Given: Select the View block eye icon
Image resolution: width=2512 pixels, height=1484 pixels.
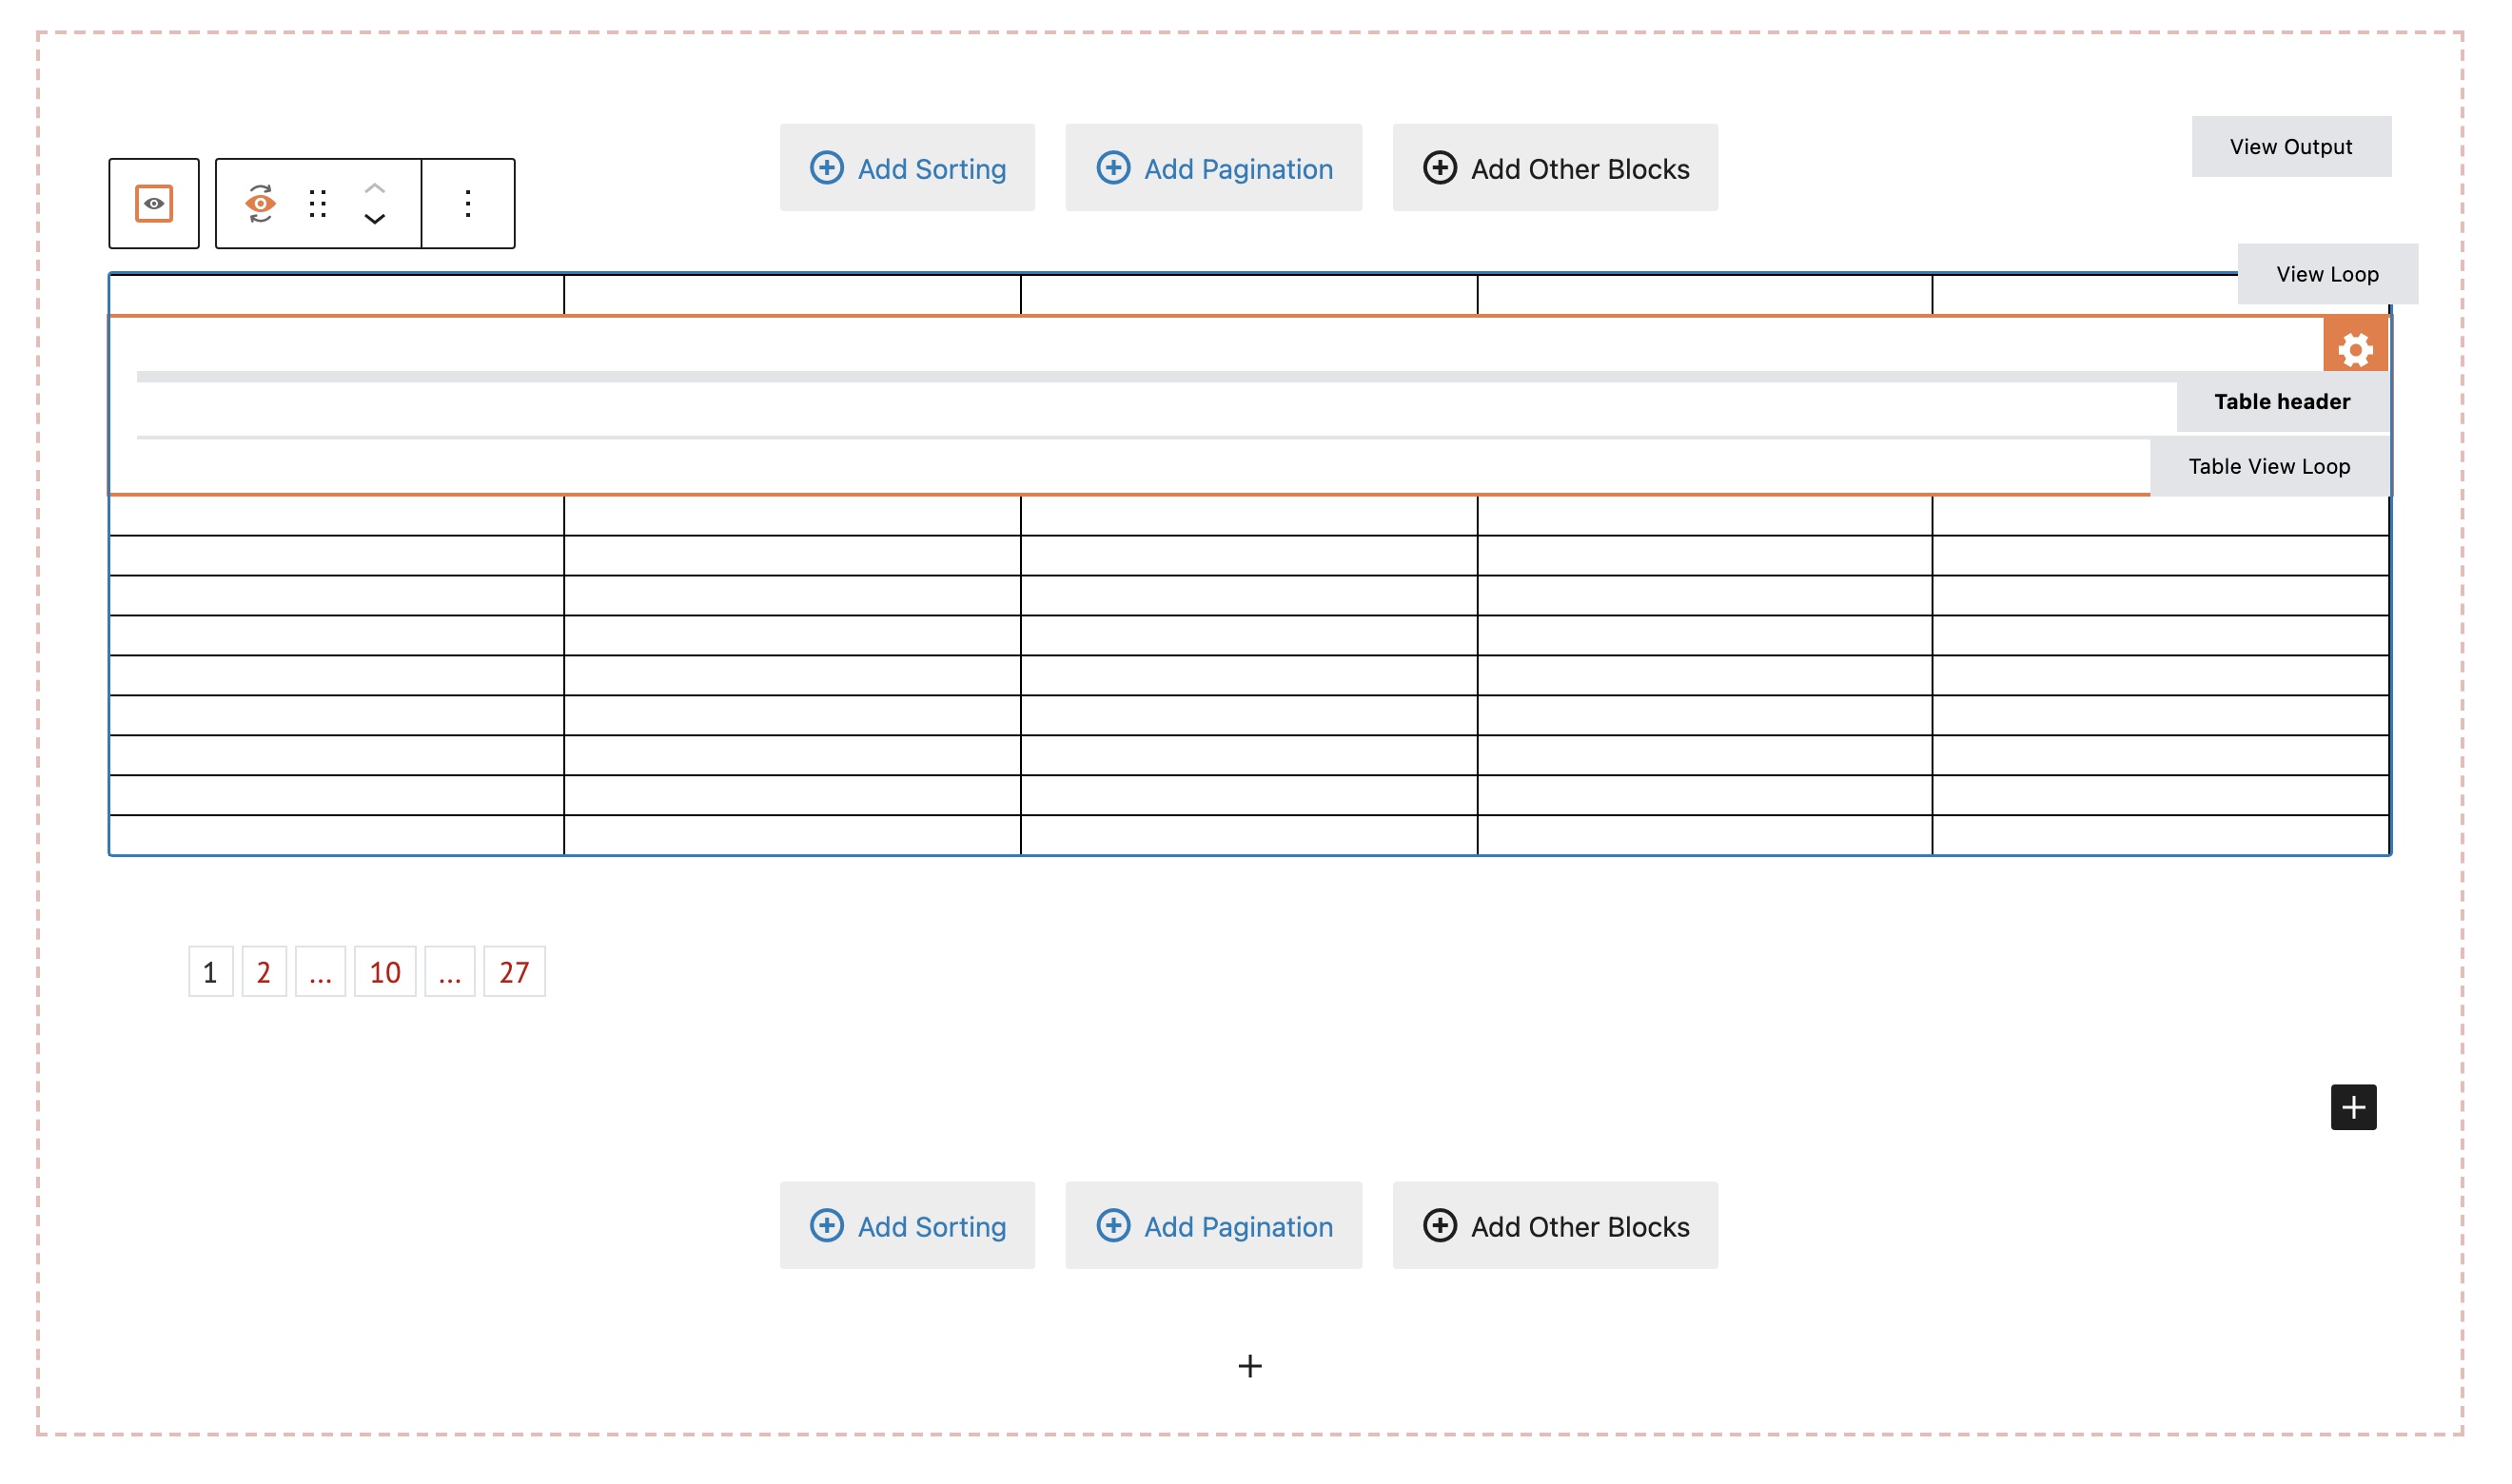Looking at the screenshot, I should click(154, 203).
